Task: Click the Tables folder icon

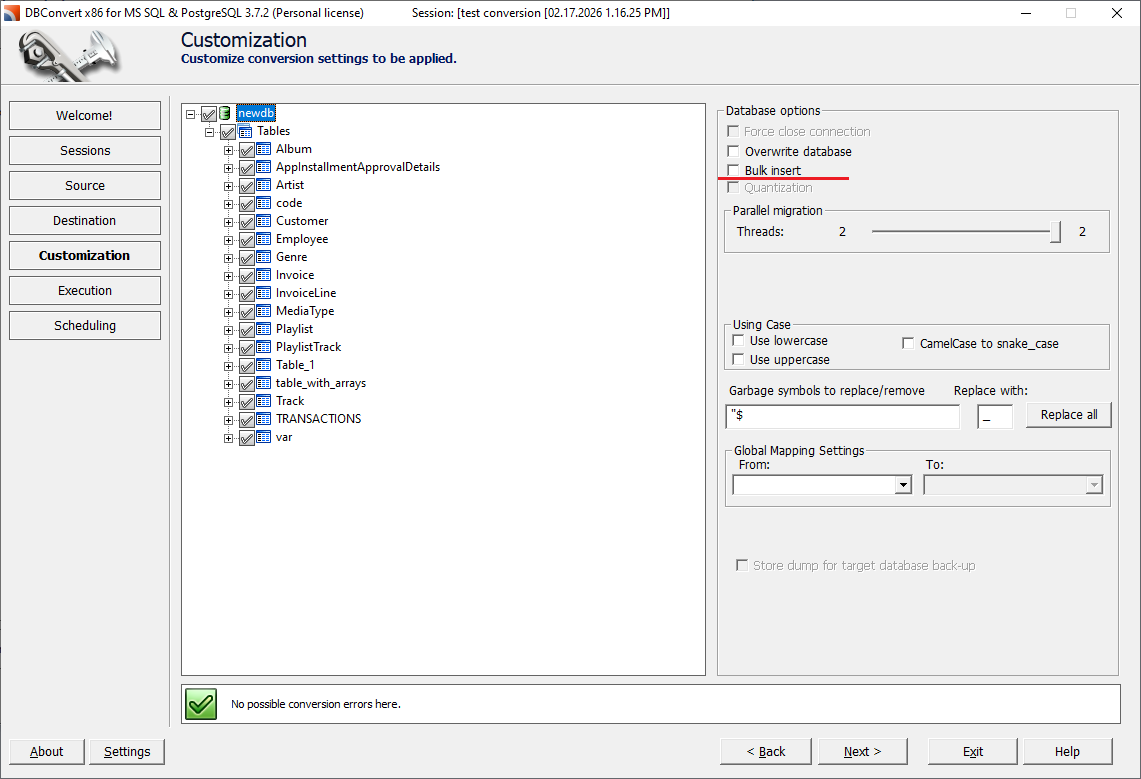Action: point(245,131)
